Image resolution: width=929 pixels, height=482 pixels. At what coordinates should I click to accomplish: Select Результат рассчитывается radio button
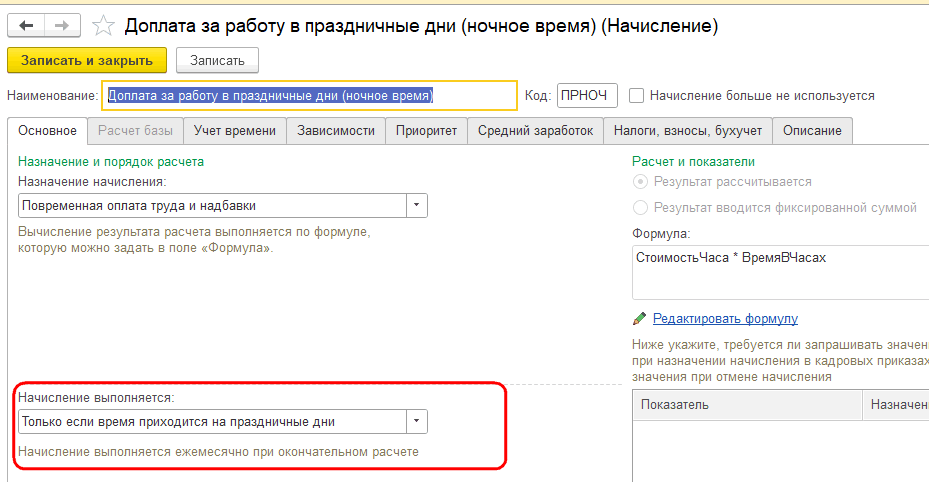point(640,182)
